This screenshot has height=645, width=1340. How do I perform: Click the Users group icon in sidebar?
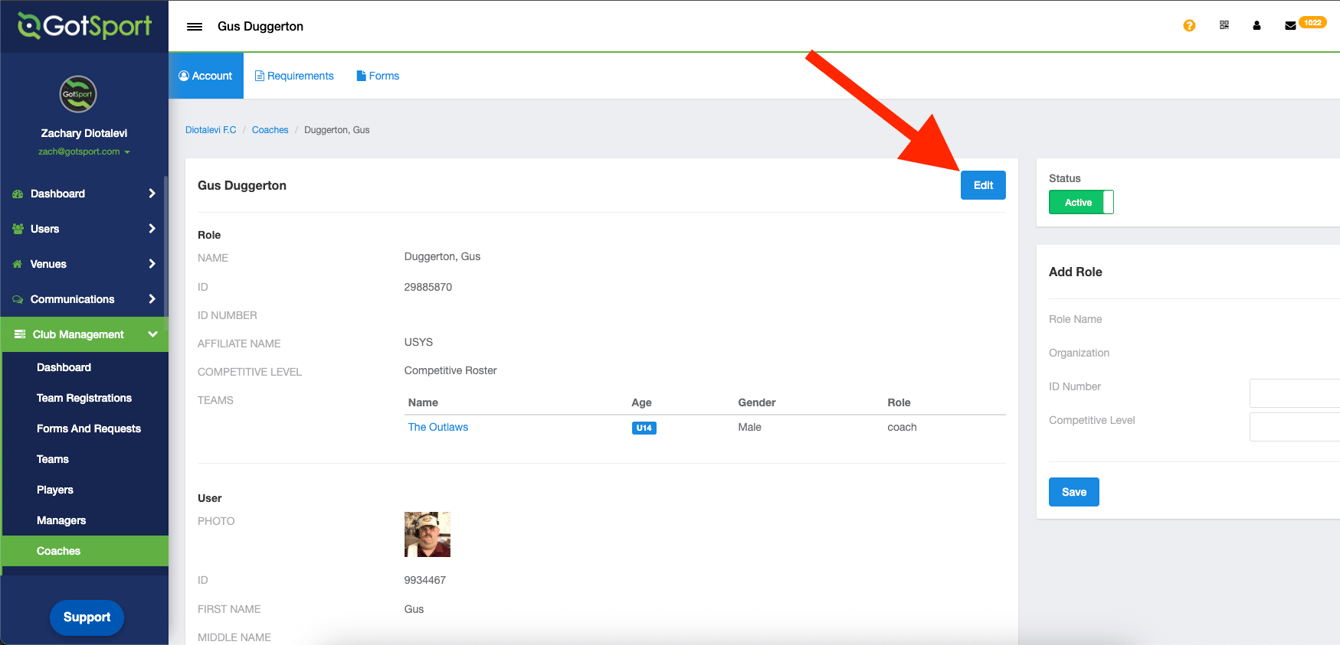click(18, 229)
